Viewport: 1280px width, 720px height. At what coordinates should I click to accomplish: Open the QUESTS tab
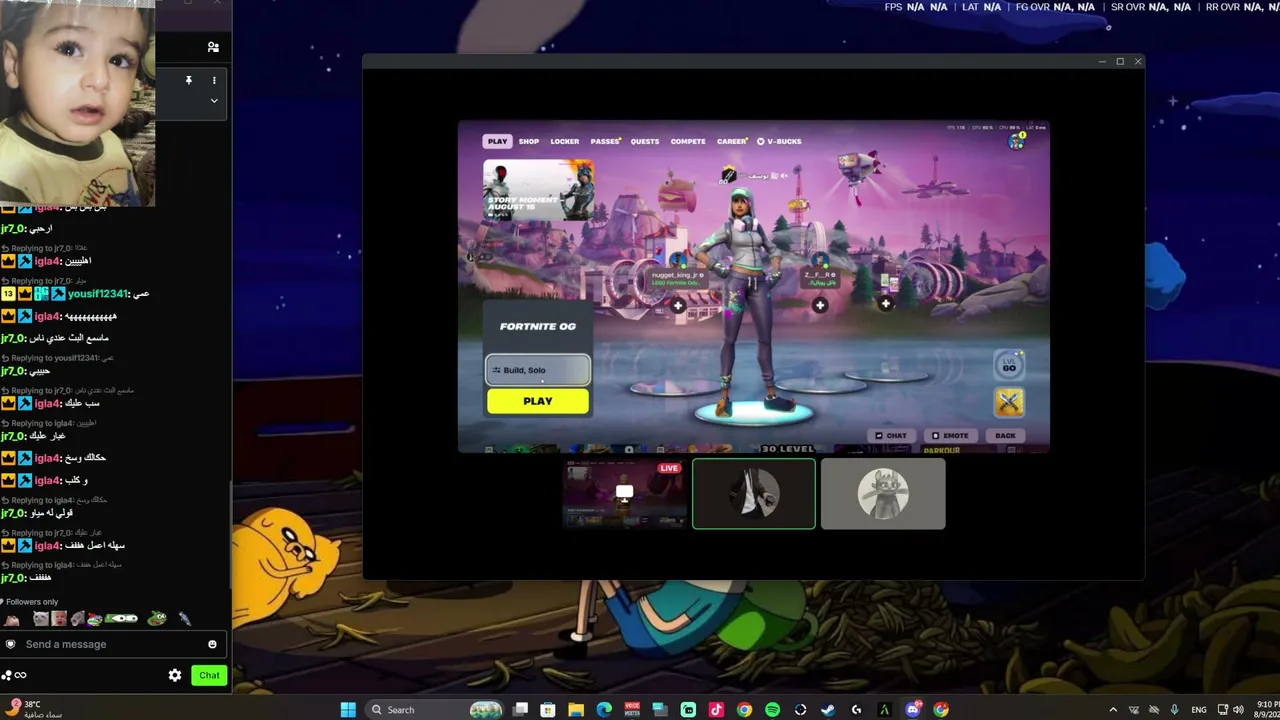click(645, 141)
